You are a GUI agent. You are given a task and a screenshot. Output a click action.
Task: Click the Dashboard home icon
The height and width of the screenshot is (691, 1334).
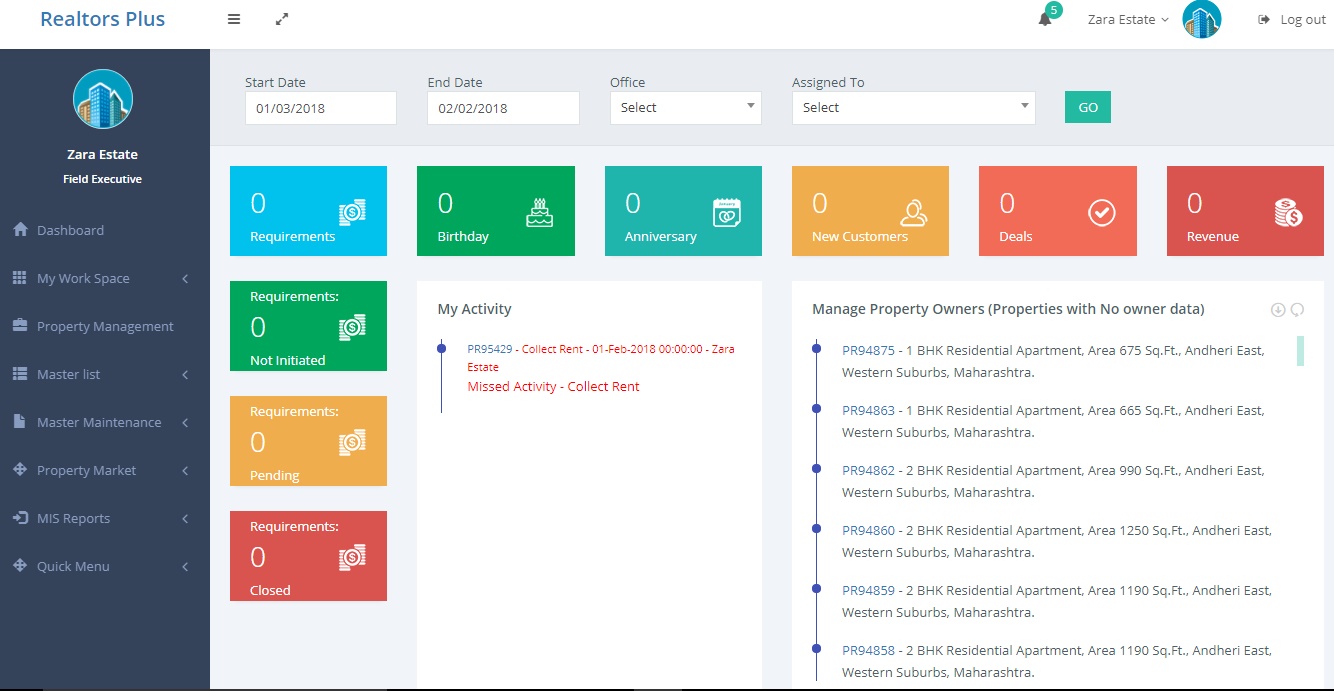point(20,230)
